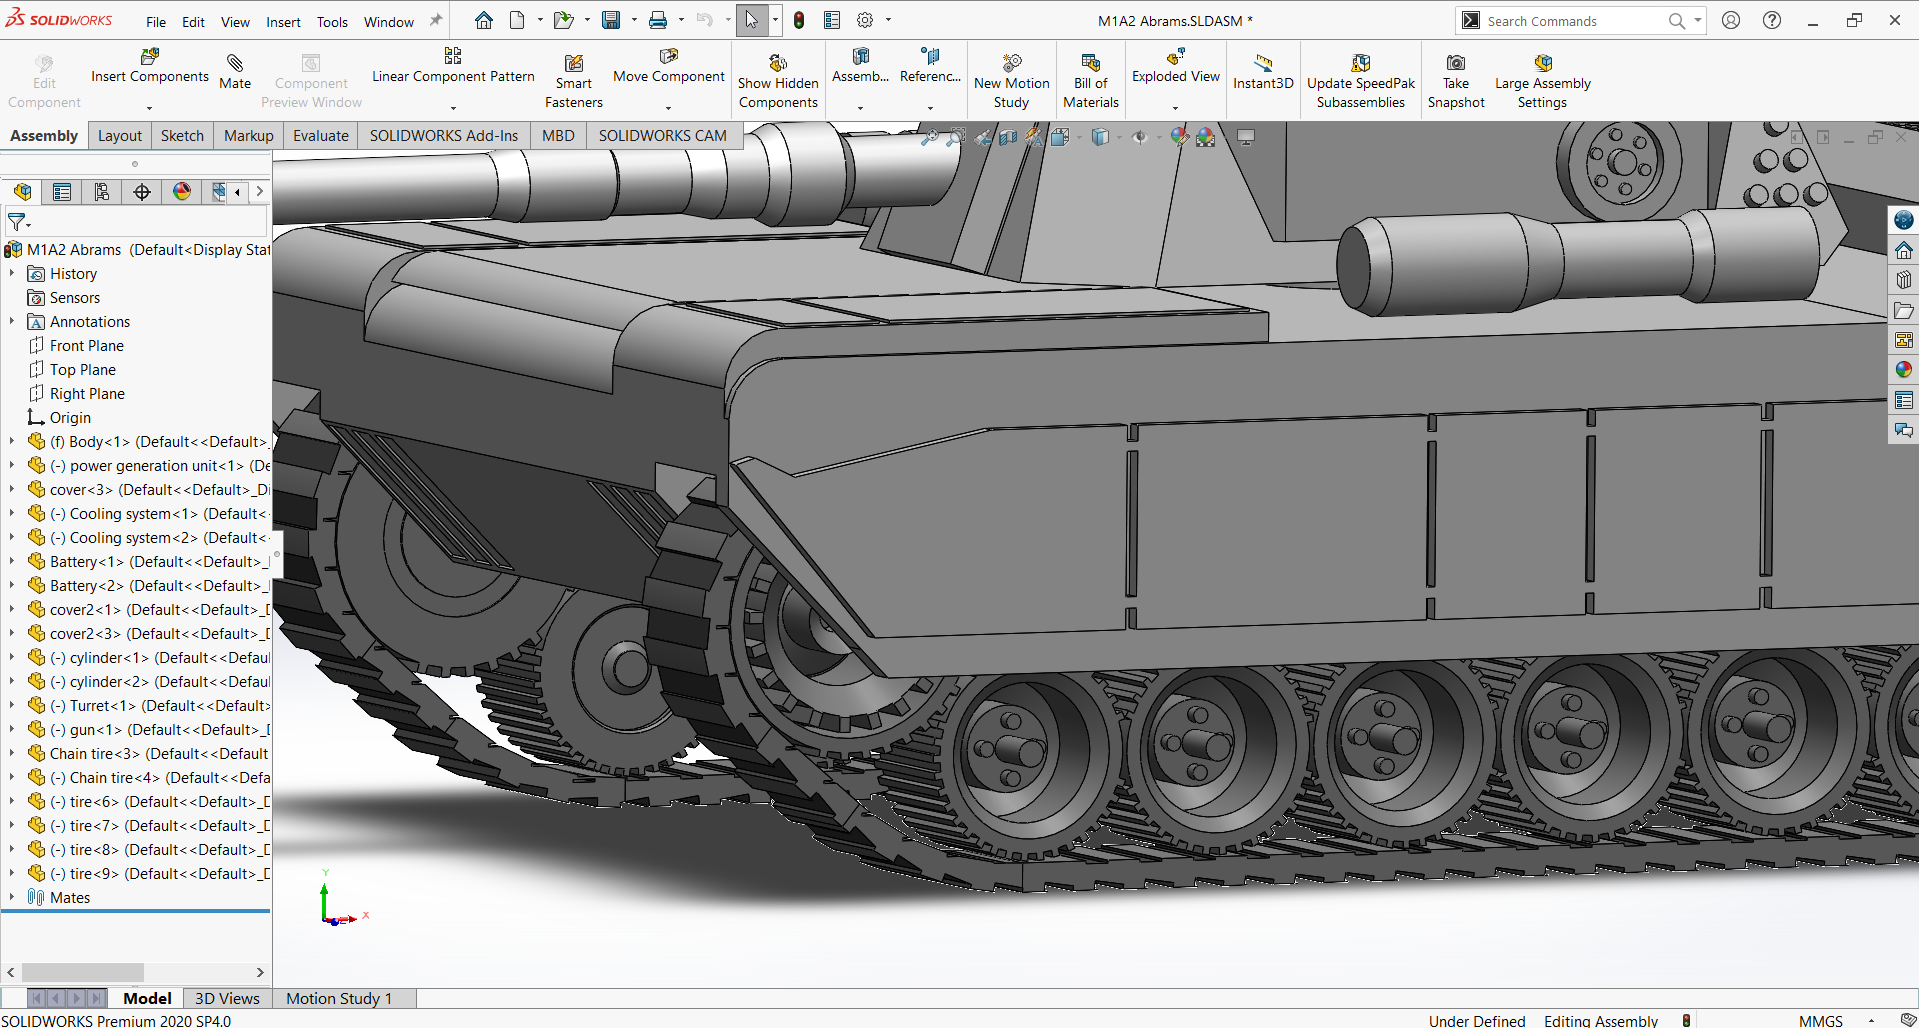This screenshot has width=1919, height=1028.
Task: Click the Rebuild traffic light icon
Action: 799,20
